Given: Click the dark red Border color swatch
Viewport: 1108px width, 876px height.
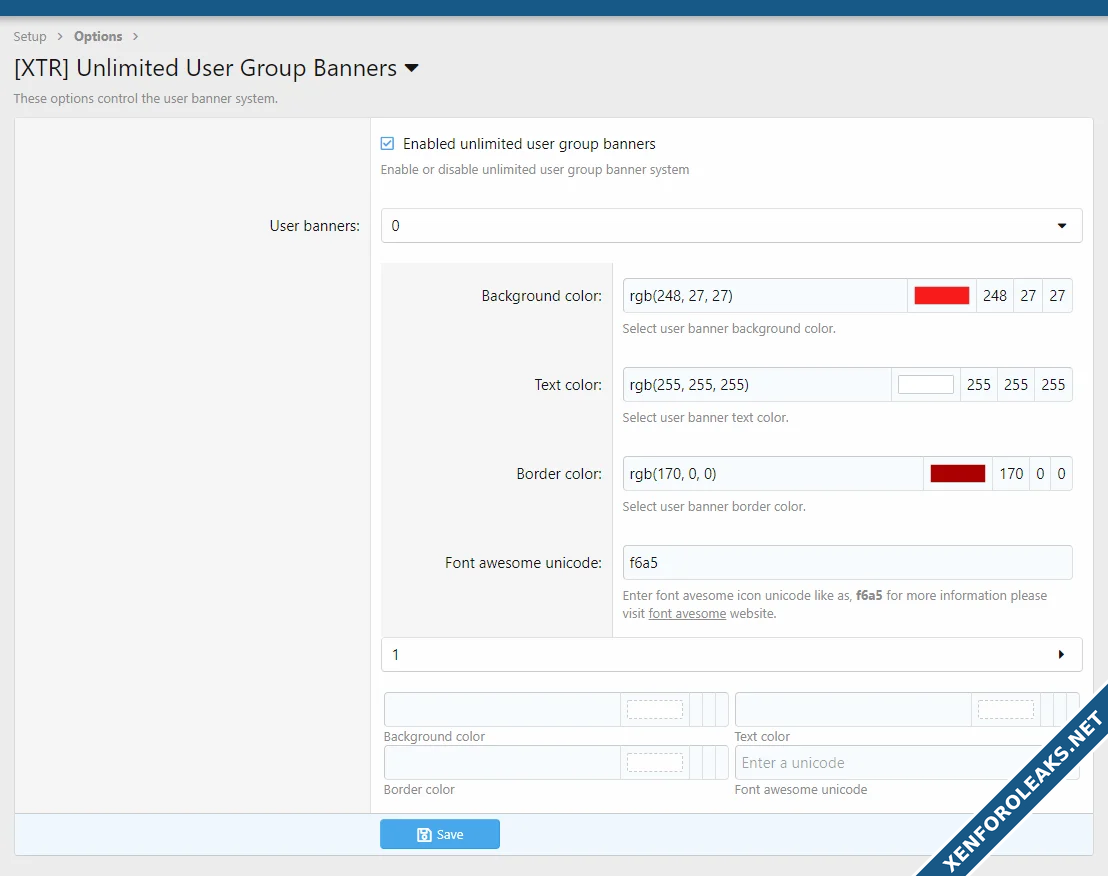Looking at the screenshot, I should (x=957, y=474).
